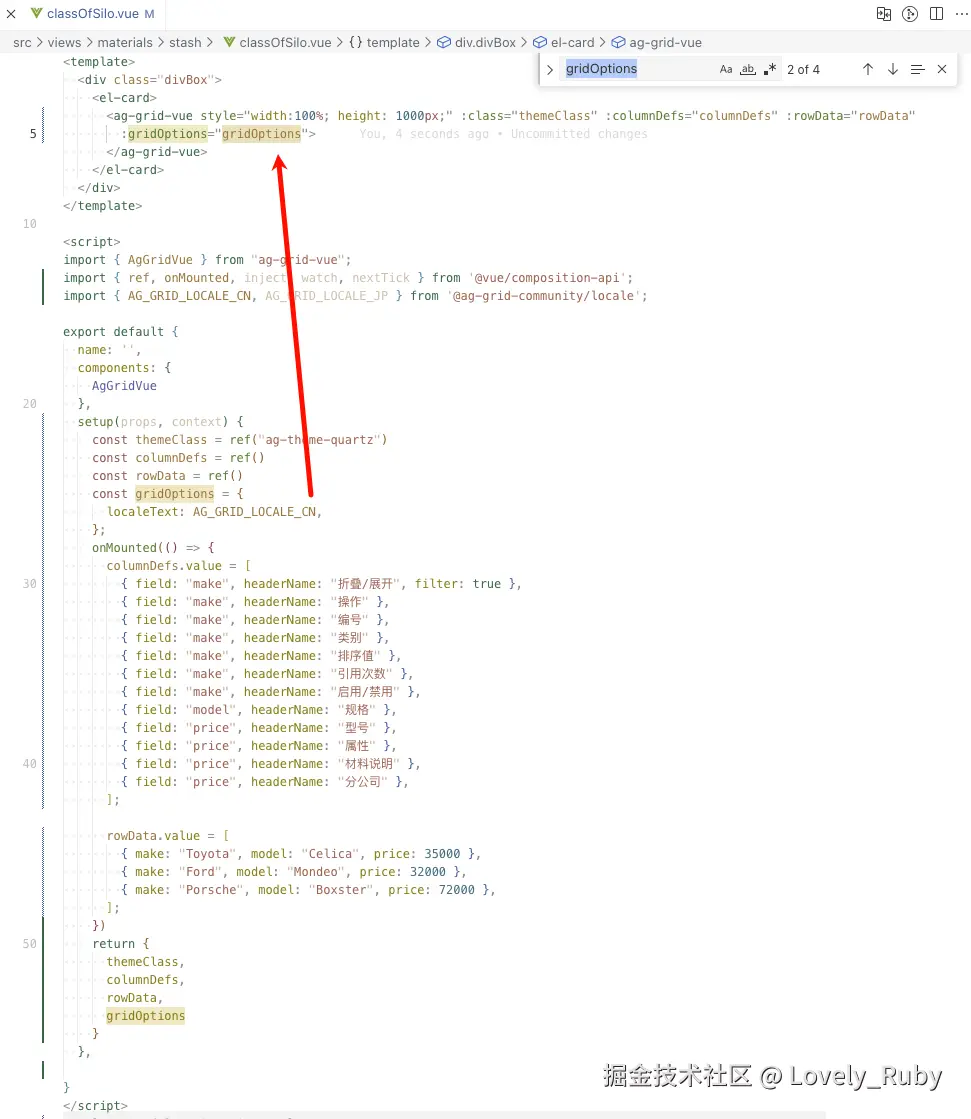Click 'const gridOptions' declaration
Image resolution: width=971 pixels, height=1119 pixels.
[153, 493]
